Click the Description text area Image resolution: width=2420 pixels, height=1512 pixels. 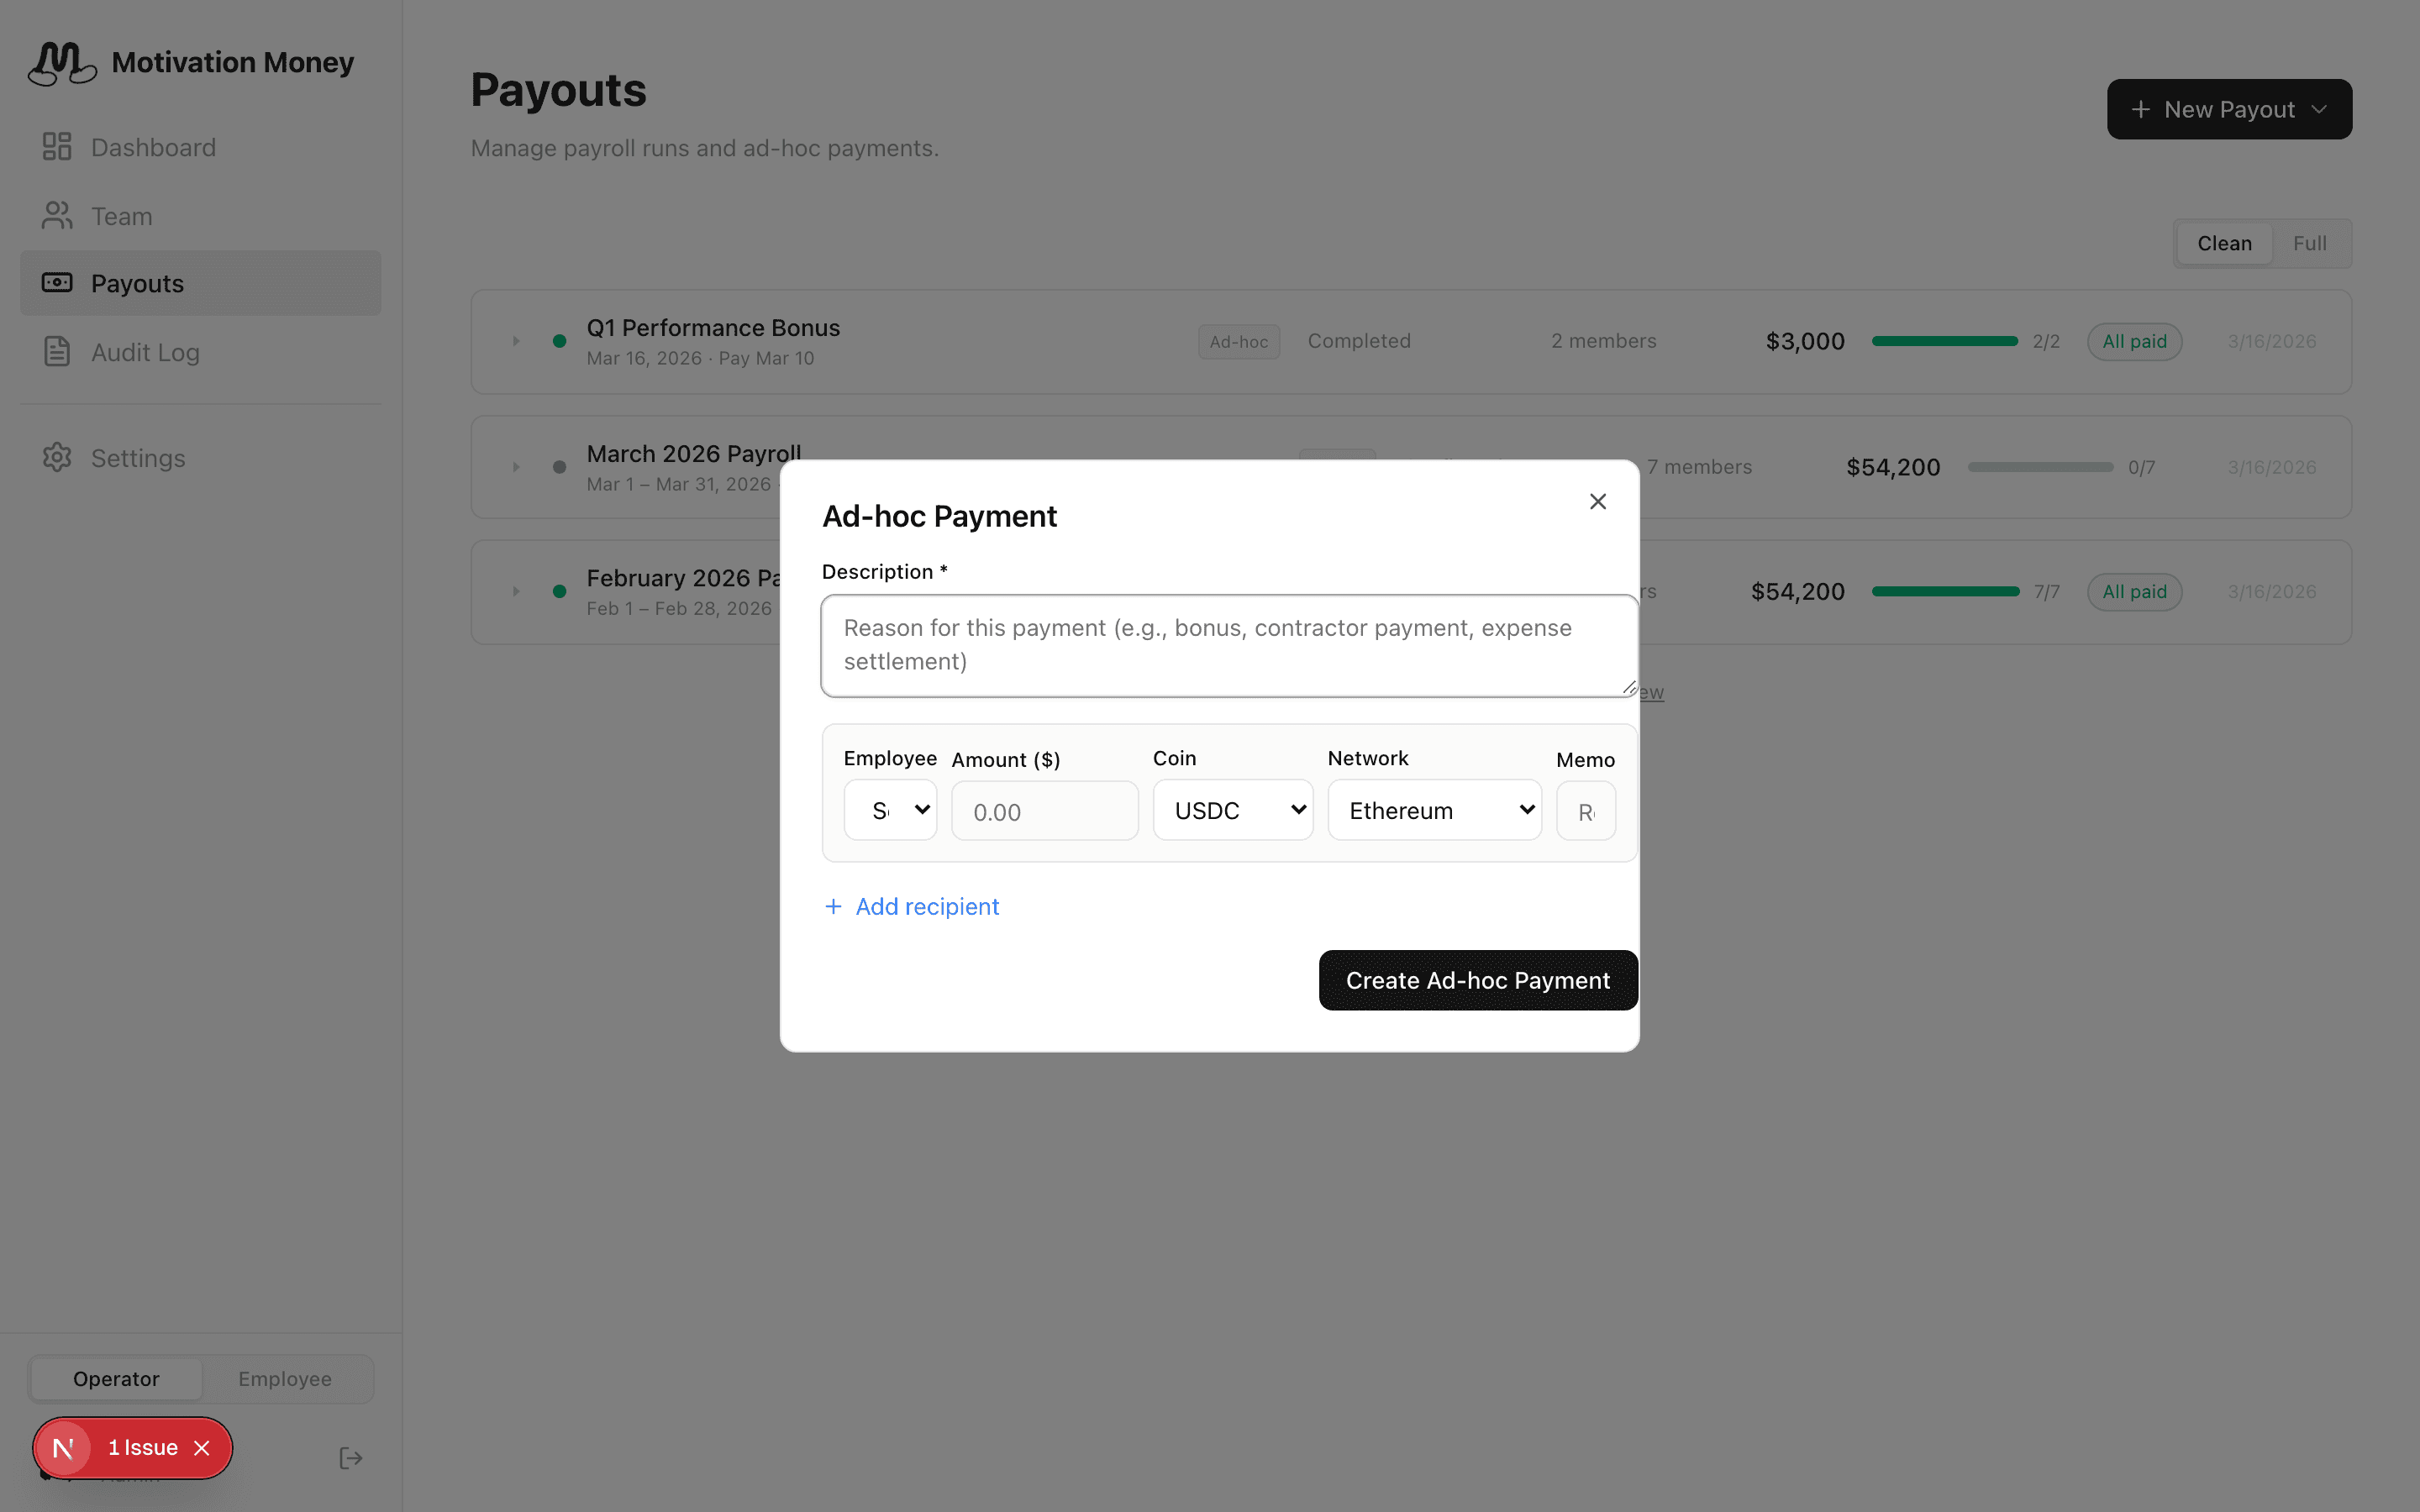coord(1229,645)
